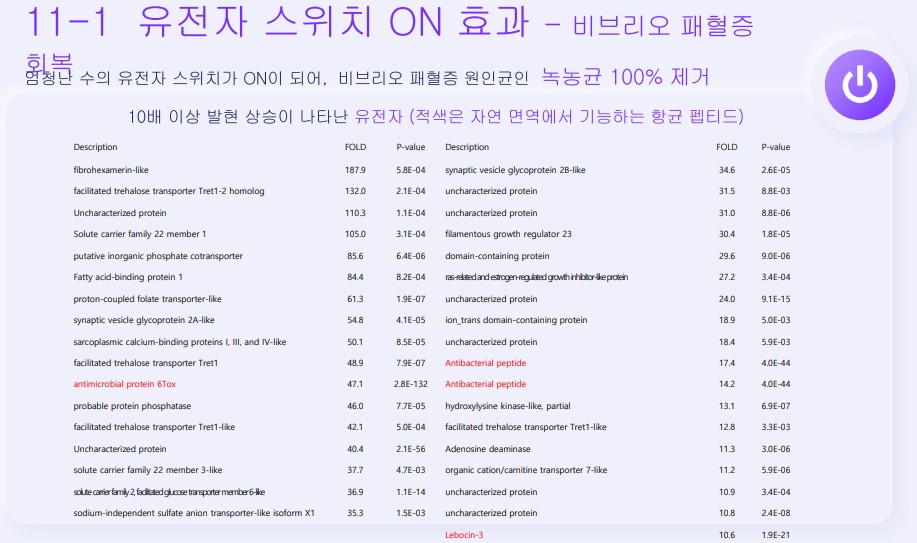Click 'filamentous growth regulator 23' row
Viewport: 917px width, 543px height.
tap(508, 234)
